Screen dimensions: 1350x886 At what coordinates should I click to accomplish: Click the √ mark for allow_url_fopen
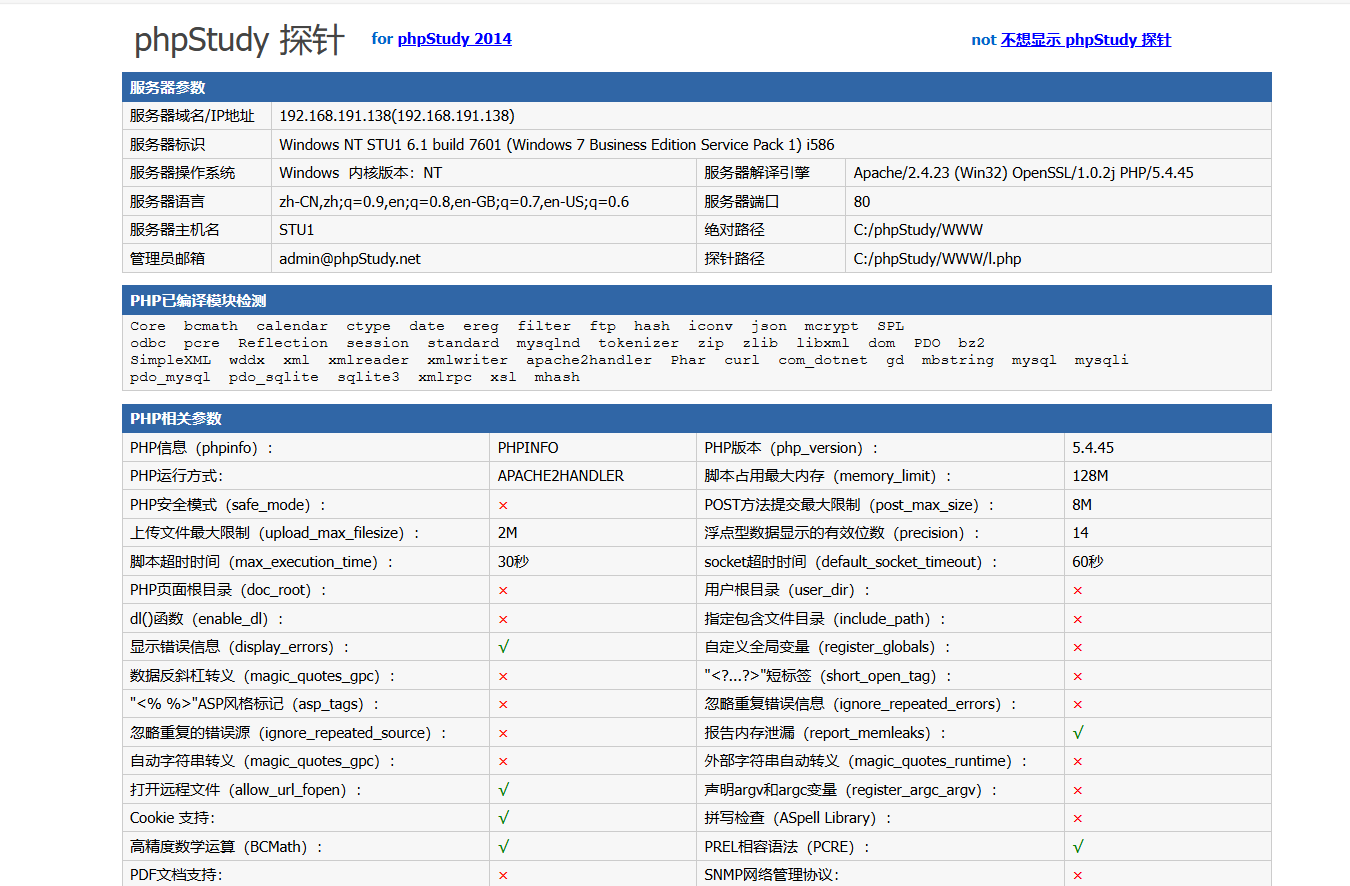(x=504, y=790)
